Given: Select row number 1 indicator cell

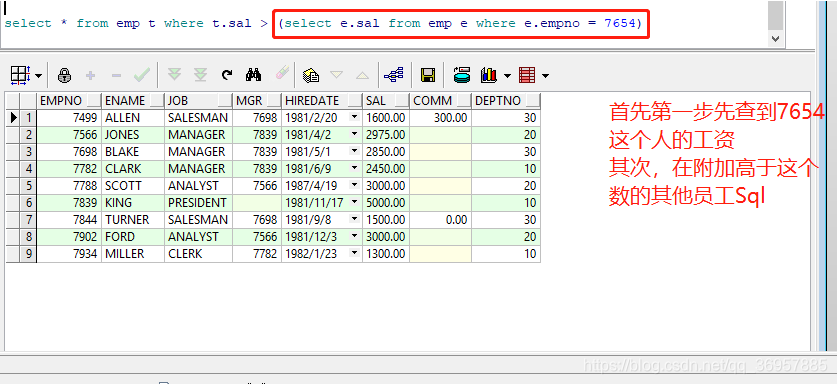Looking at the screenshot, I should (x=28, y=117).
